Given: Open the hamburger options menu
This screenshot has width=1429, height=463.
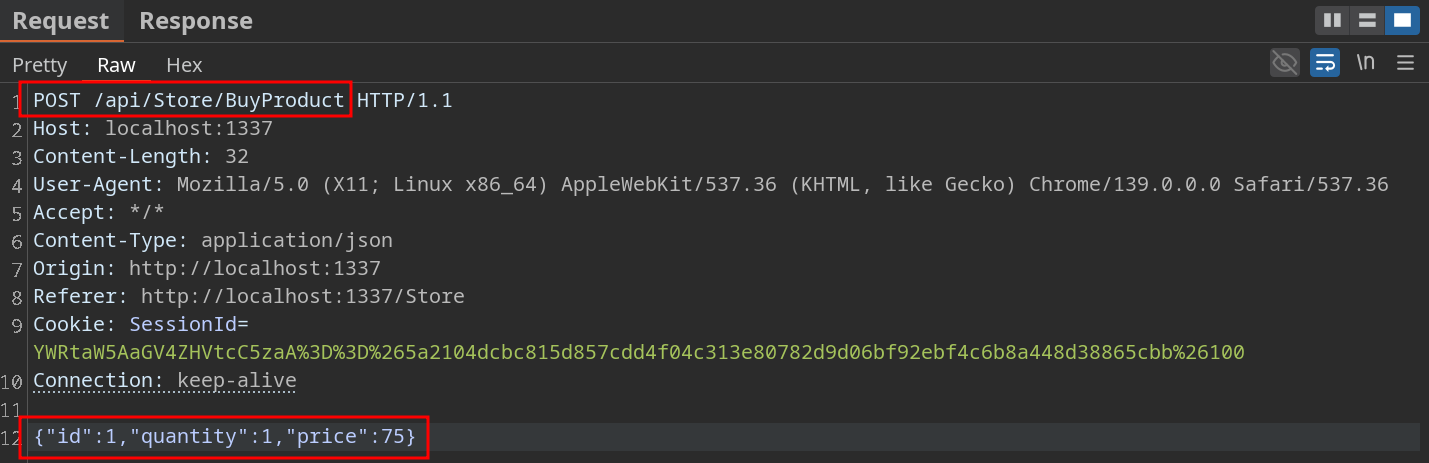Looking at the screenshot, I should 1405,63.
